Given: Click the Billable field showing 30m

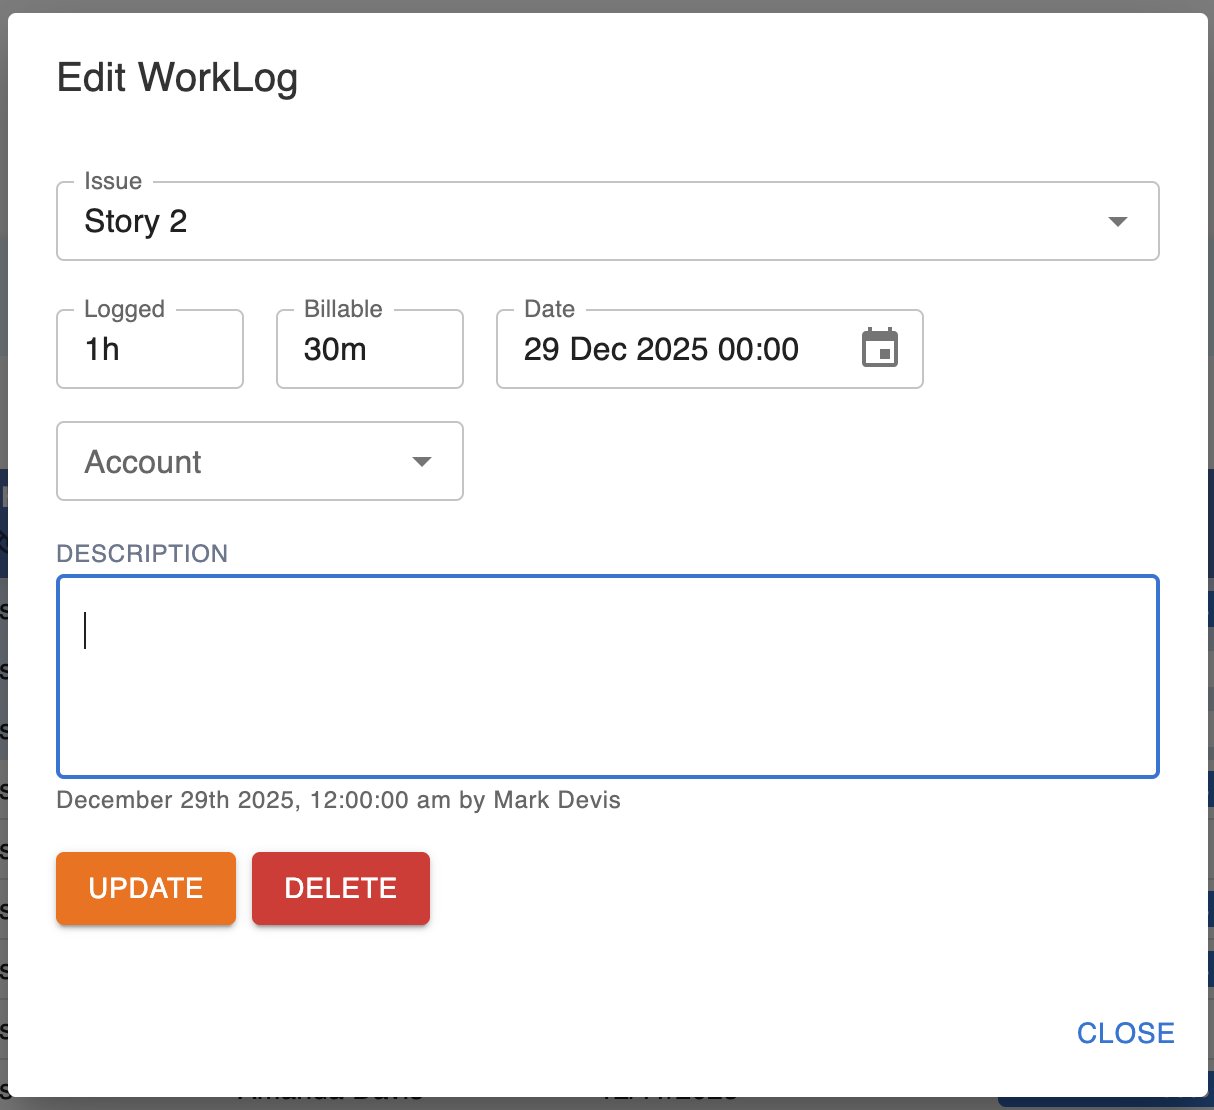Looking at the screenshot, I should click(x=370, y=349).
